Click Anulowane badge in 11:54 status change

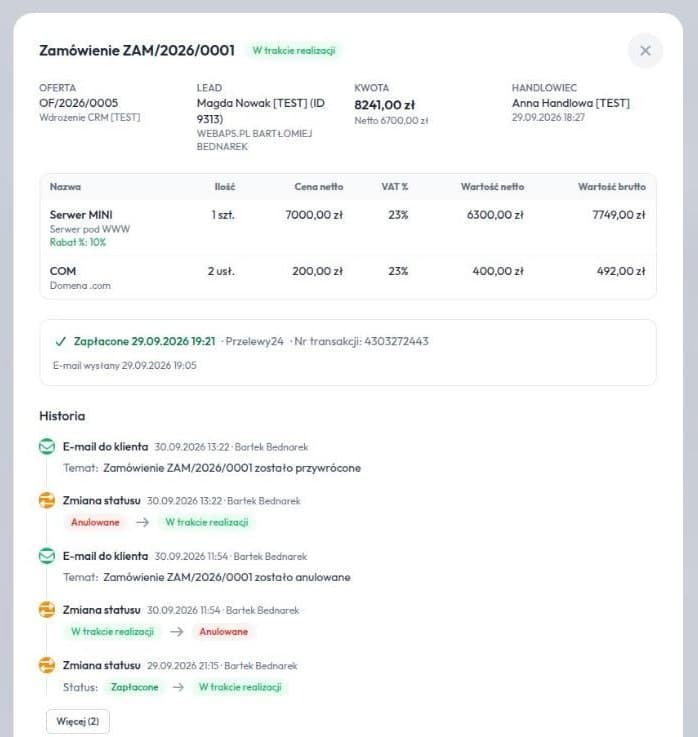point(223,632)
